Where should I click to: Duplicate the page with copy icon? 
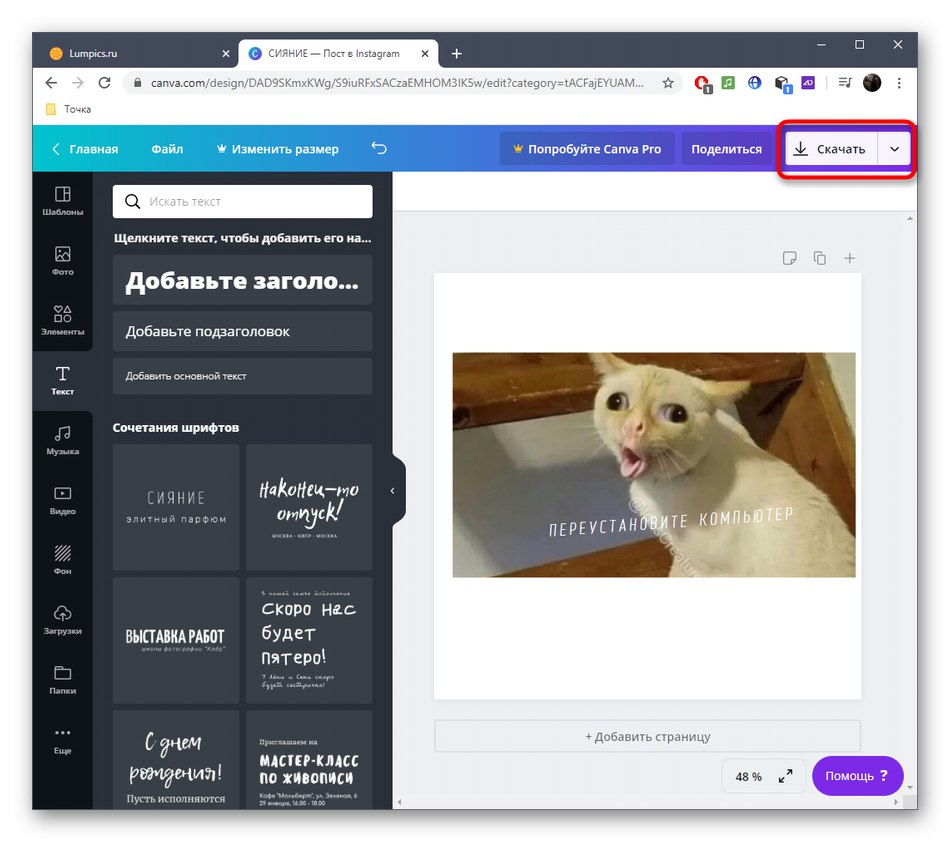click(820, 258)
